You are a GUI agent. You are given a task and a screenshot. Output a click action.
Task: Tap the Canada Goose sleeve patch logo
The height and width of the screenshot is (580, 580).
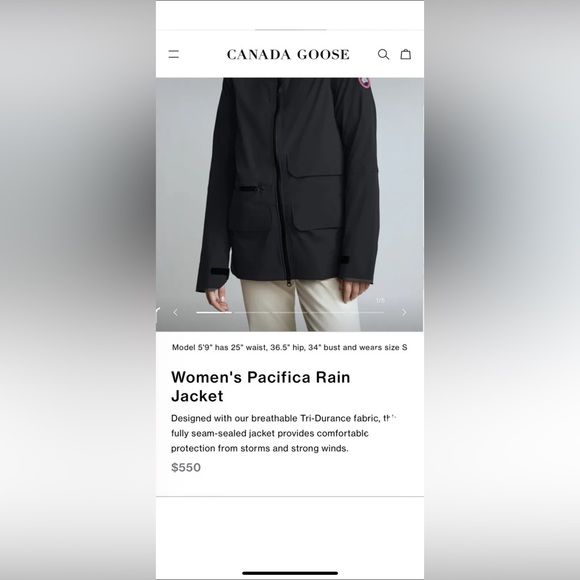coord(364,83)
